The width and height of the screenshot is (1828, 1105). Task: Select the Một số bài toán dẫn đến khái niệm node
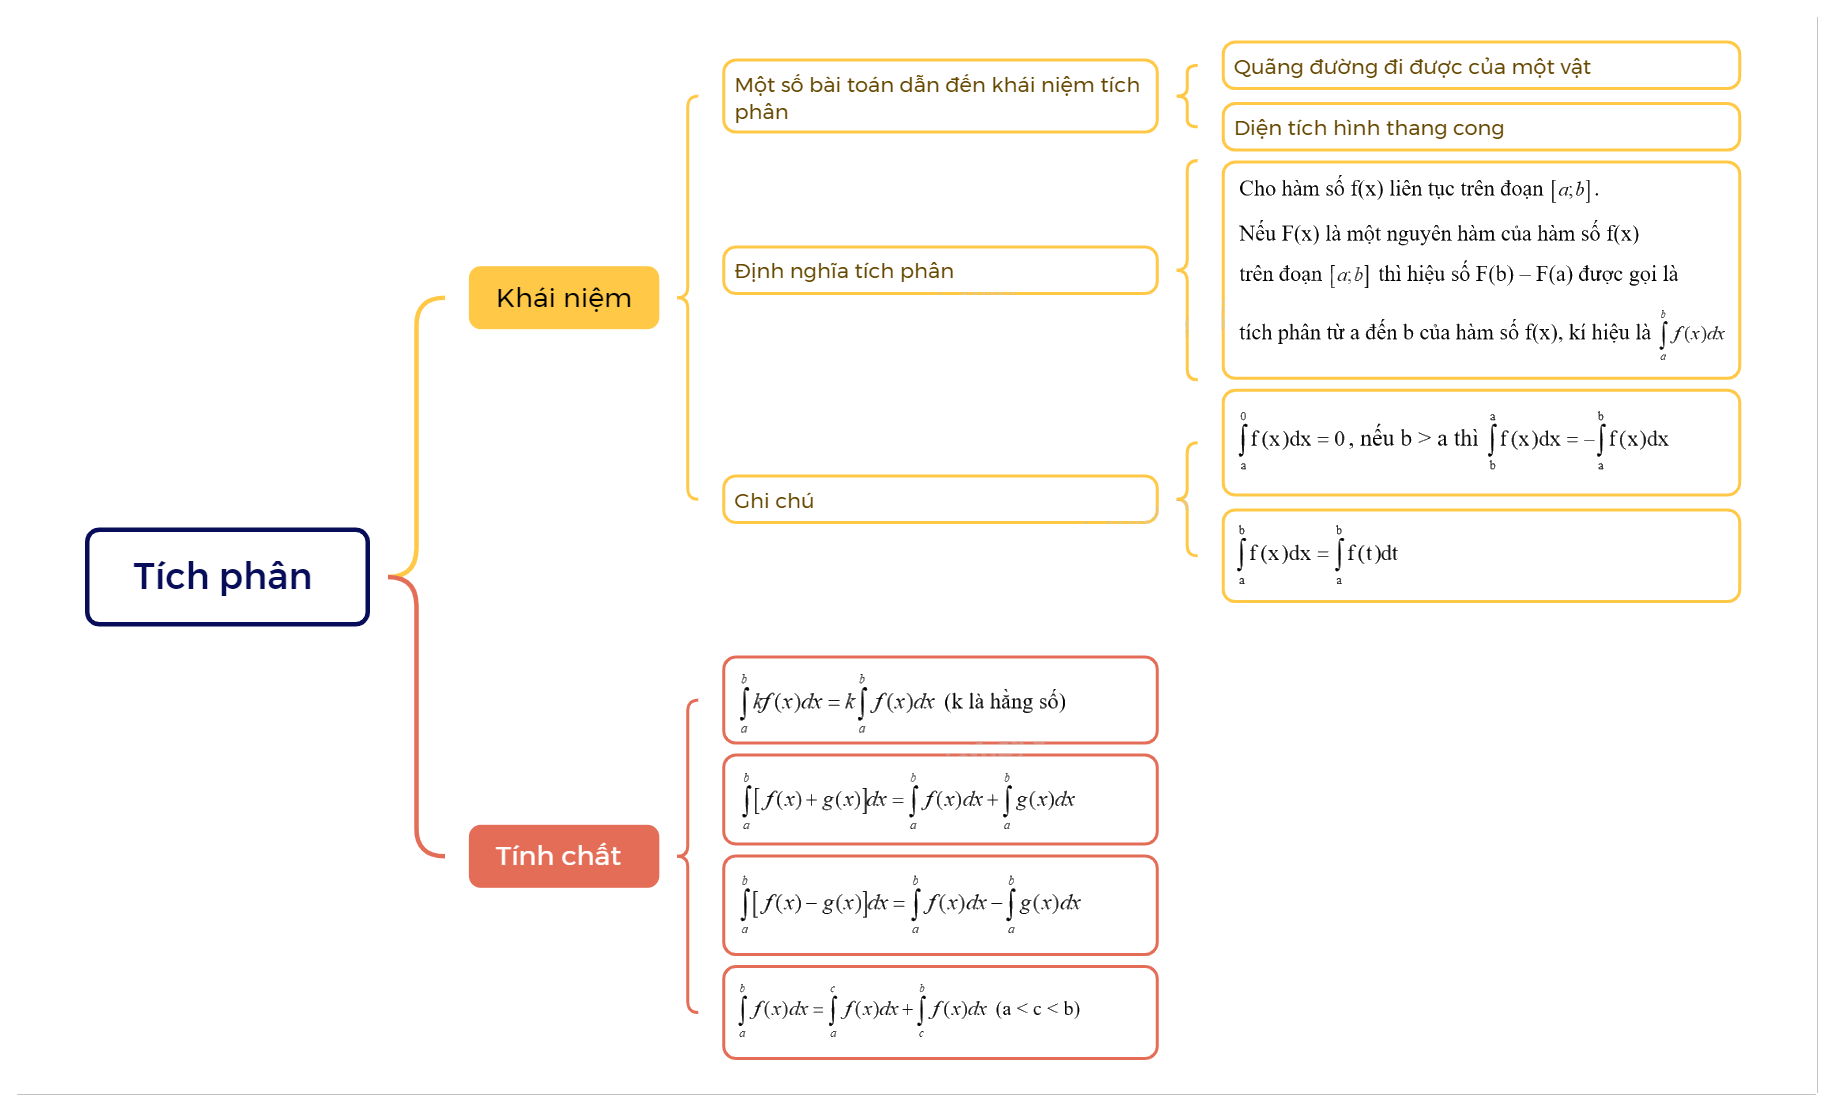pyautogui.click(x=939, y=97)
